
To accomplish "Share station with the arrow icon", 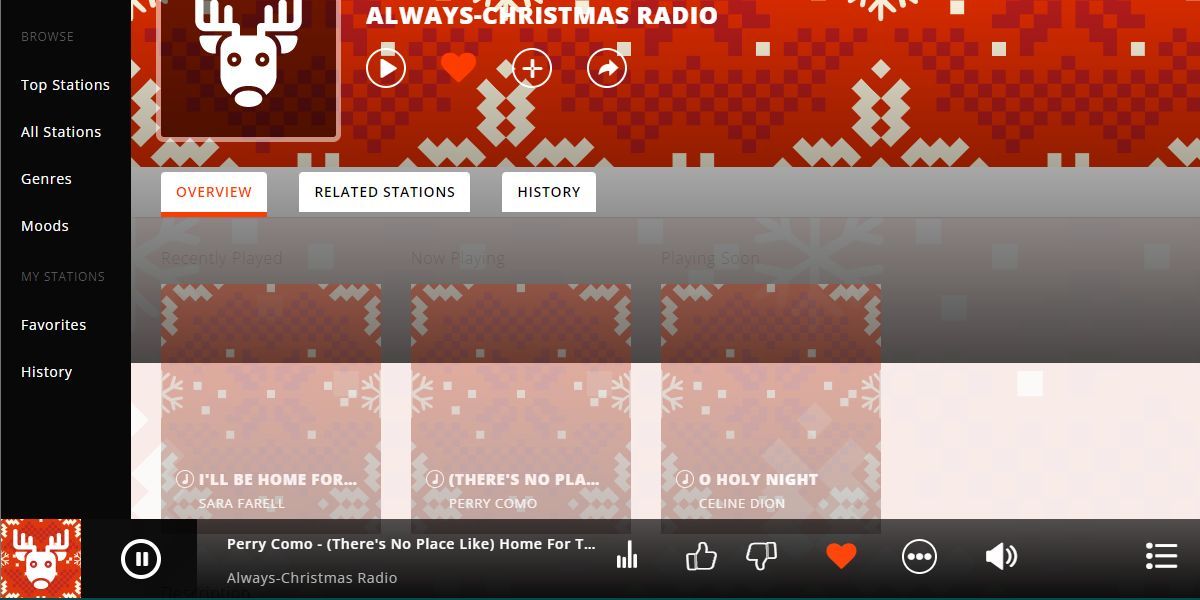I will (x=606, y=68).
